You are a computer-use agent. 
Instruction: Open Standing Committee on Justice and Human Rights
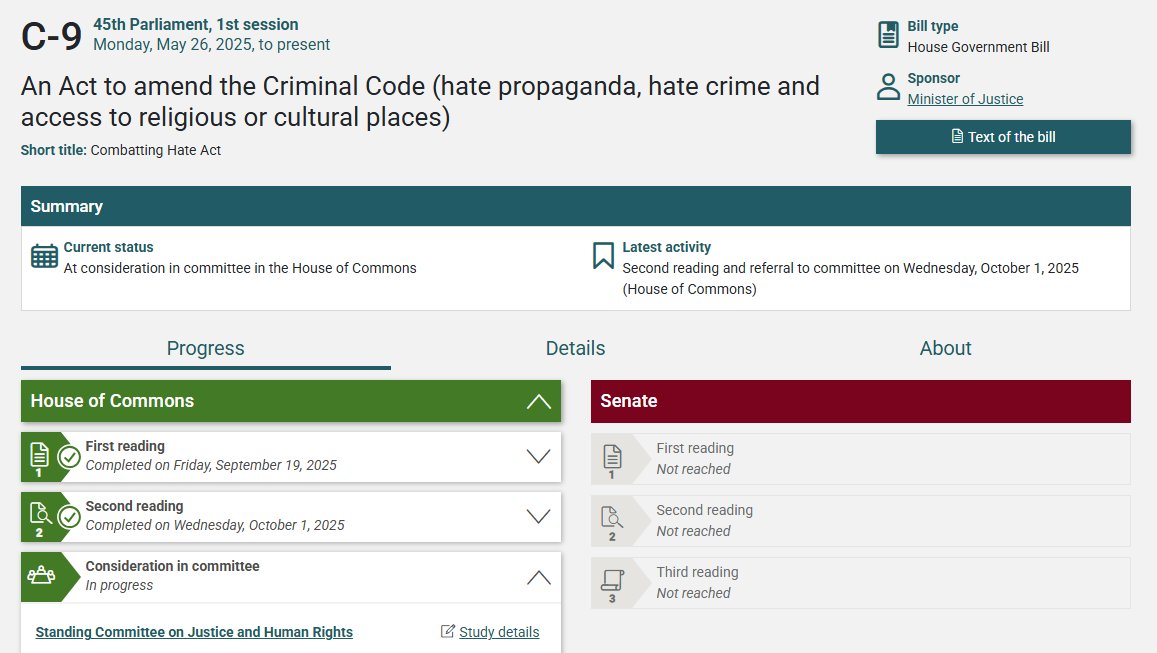pos(194,632)
